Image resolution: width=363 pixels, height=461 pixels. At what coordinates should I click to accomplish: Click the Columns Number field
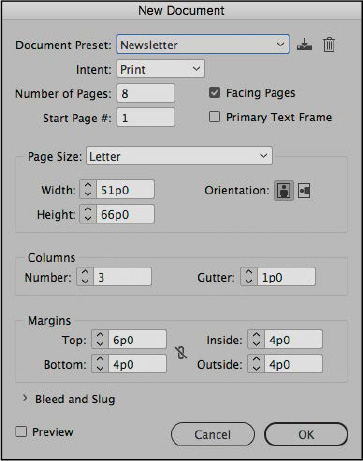122,277
